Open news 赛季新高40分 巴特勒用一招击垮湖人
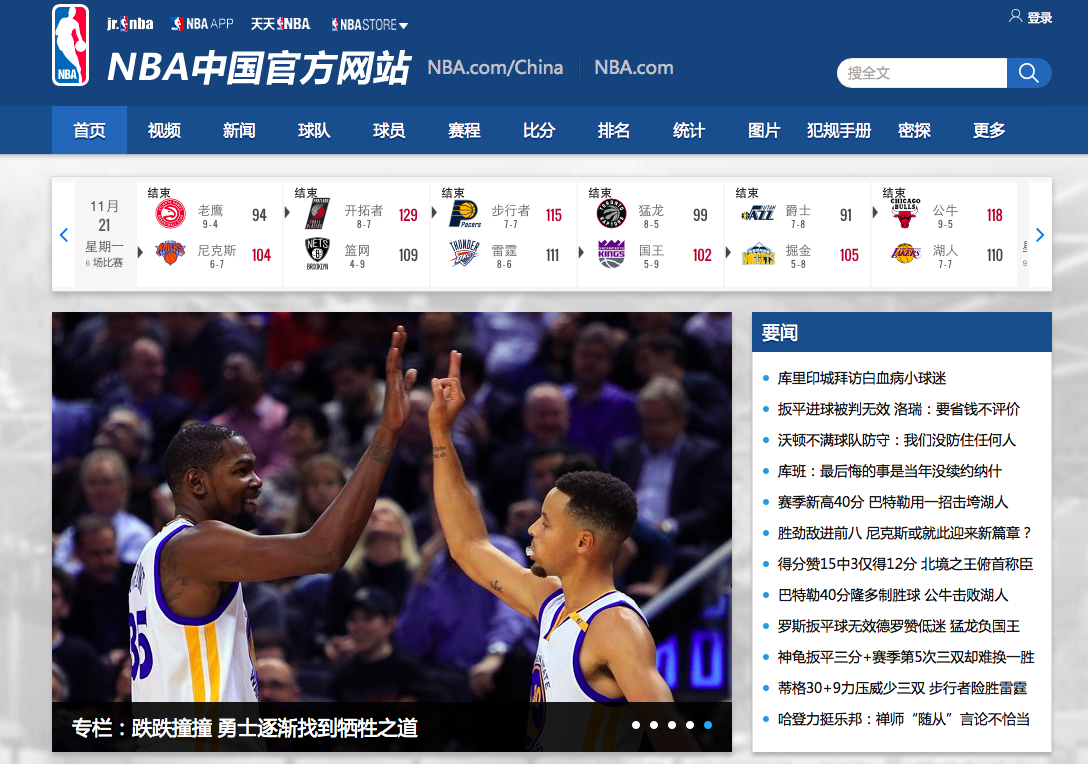Image resolution: width=1088 pixels, height=764 pixels. pyautogui.click(x=893, y=502)
